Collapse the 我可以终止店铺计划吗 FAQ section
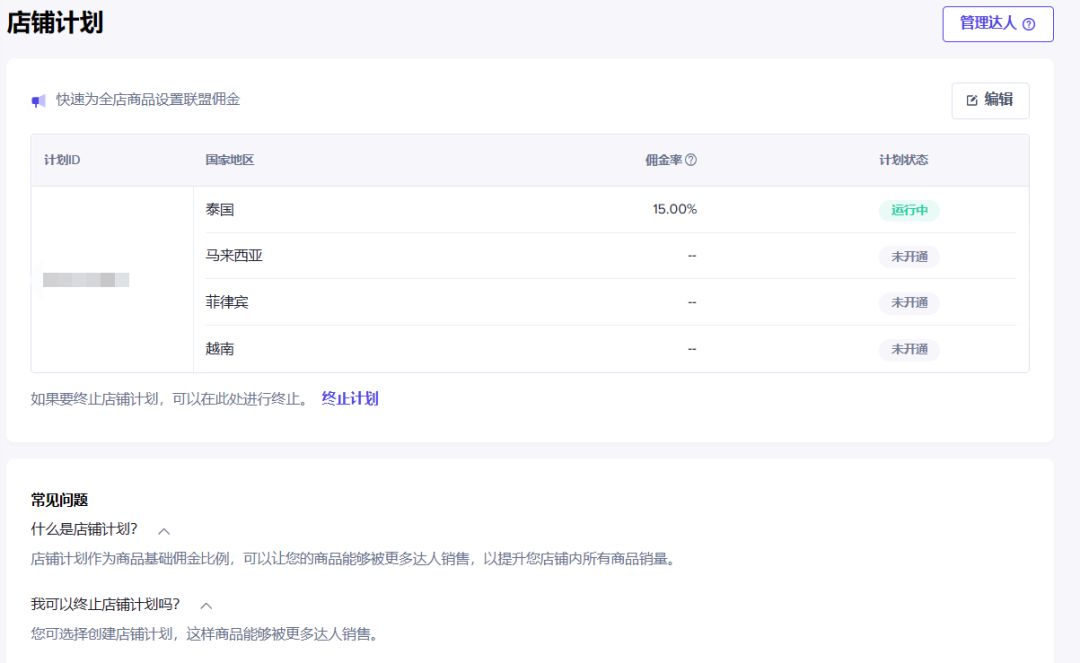The image size is (1080, 663). tap(207, 604)
